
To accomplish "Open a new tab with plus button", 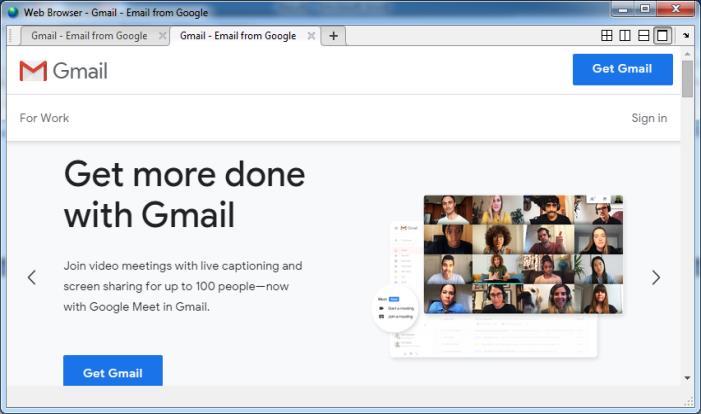I will click(334, 36).
